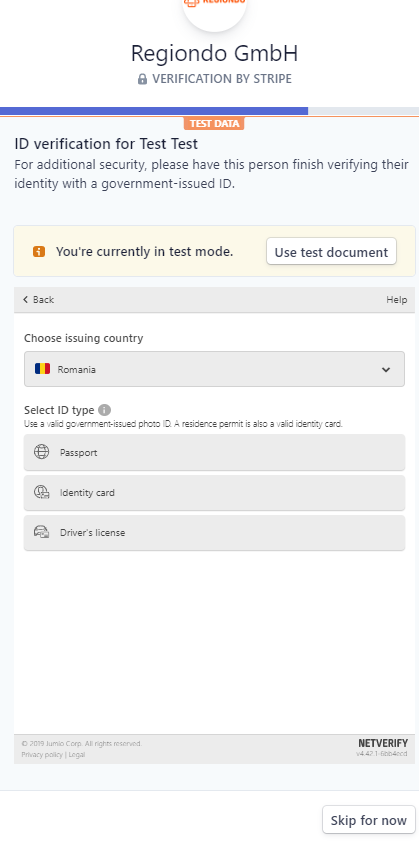Click the Identity card icon
The height and width of the screenshot is (841, 419).
(41, 492)
